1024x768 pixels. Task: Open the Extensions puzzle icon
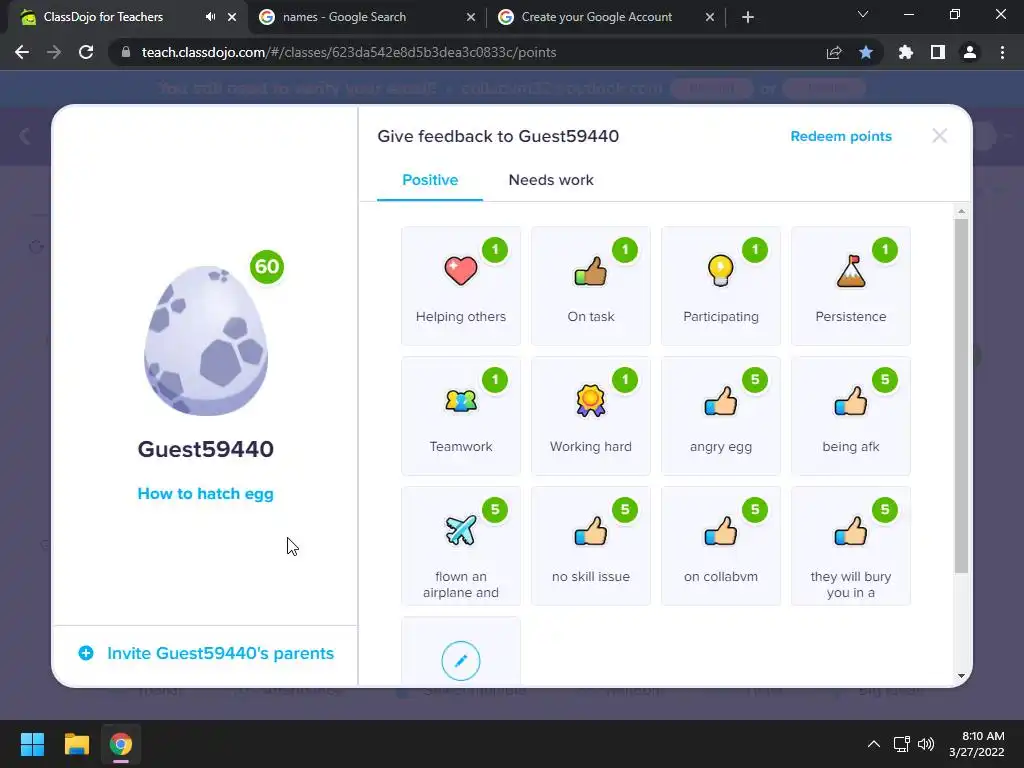(906, 52)
